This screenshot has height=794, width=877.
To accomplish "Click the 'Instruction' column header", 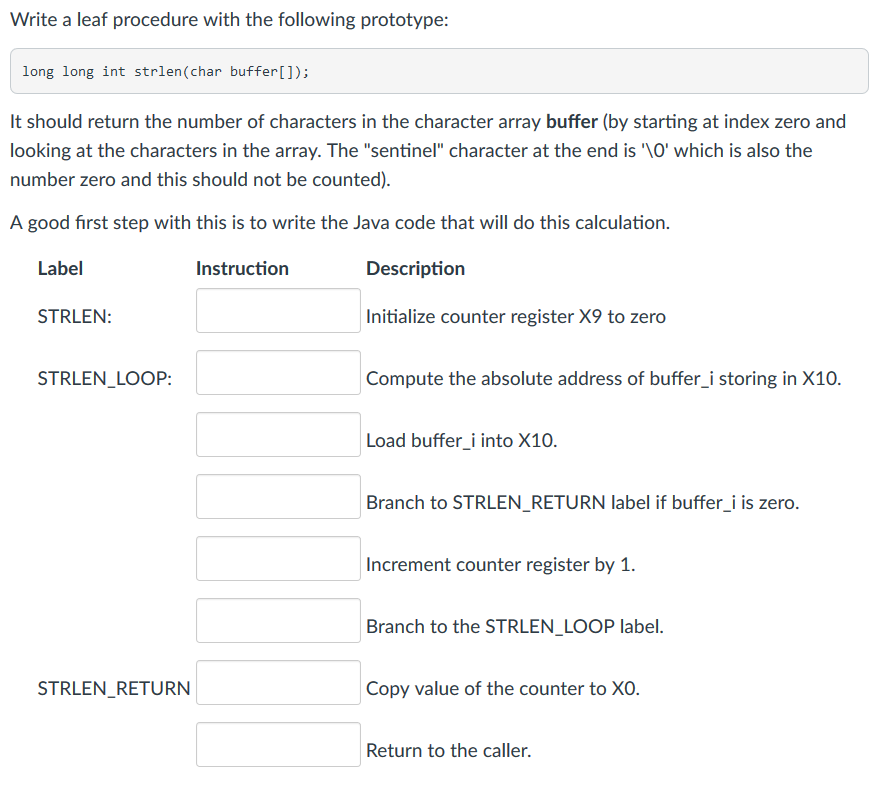I will [242, 268].
